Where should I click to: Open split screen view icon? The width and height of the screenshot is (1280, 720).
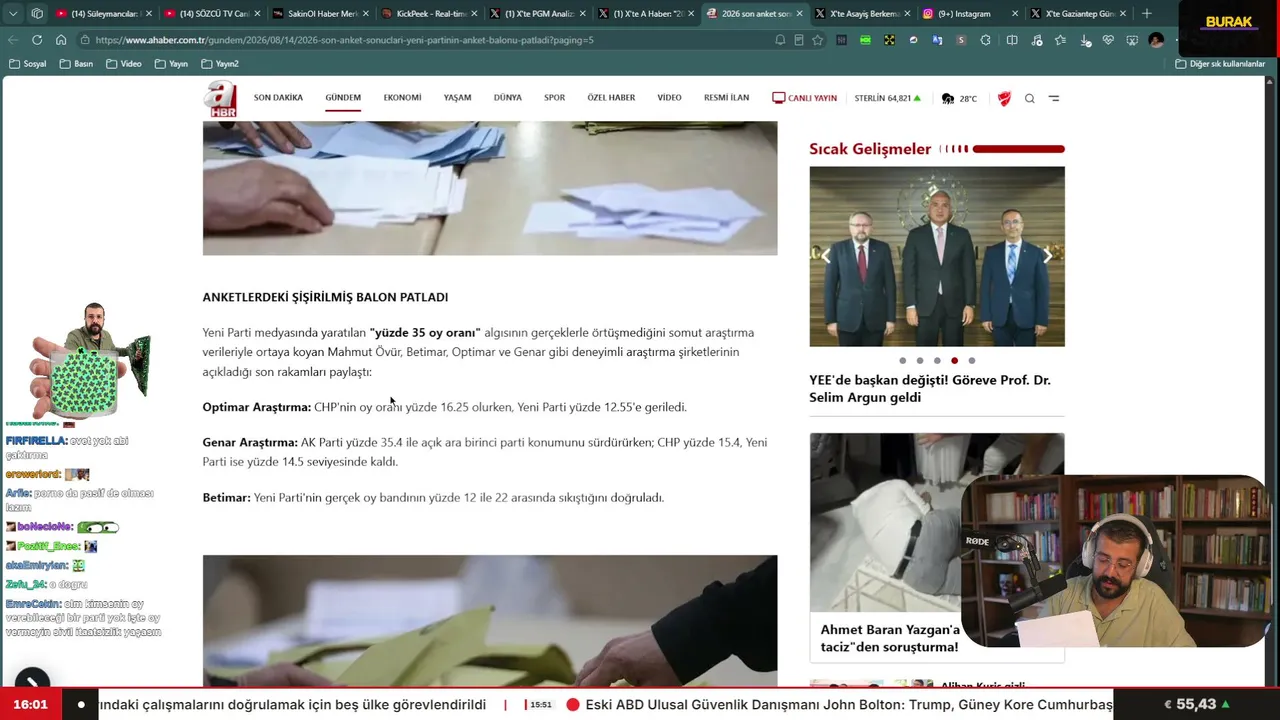(x=1012, y=40)
